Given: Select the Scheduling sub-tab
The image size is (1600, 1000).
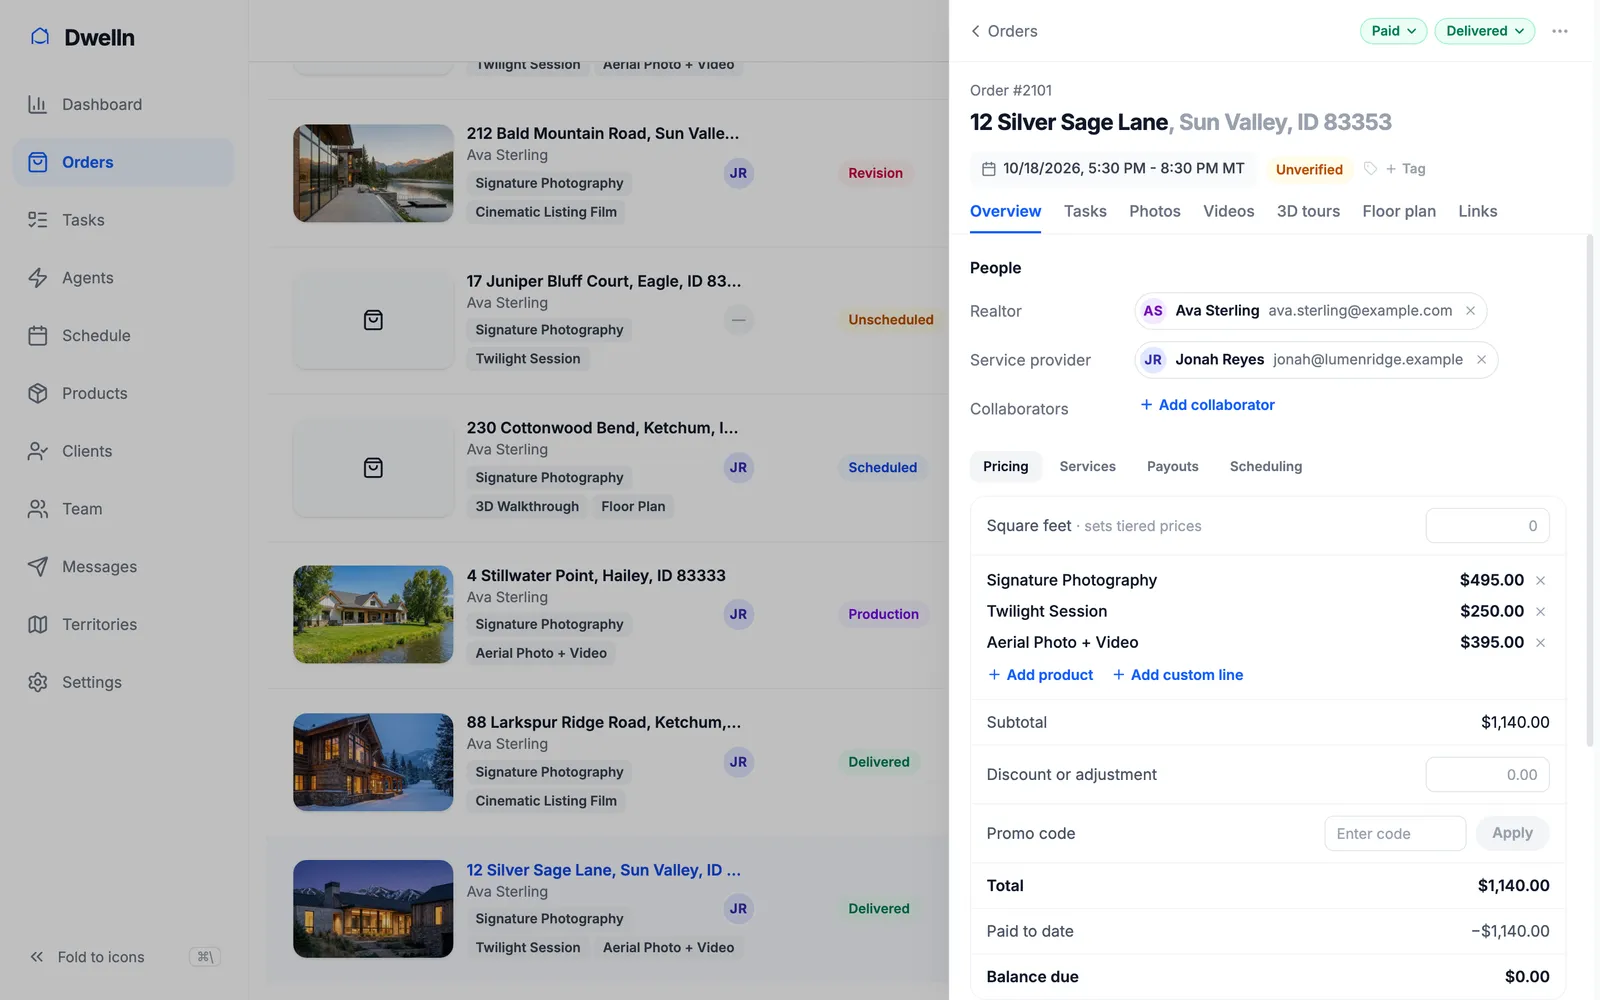Looking at the screenshot, I should (1266, 467).
